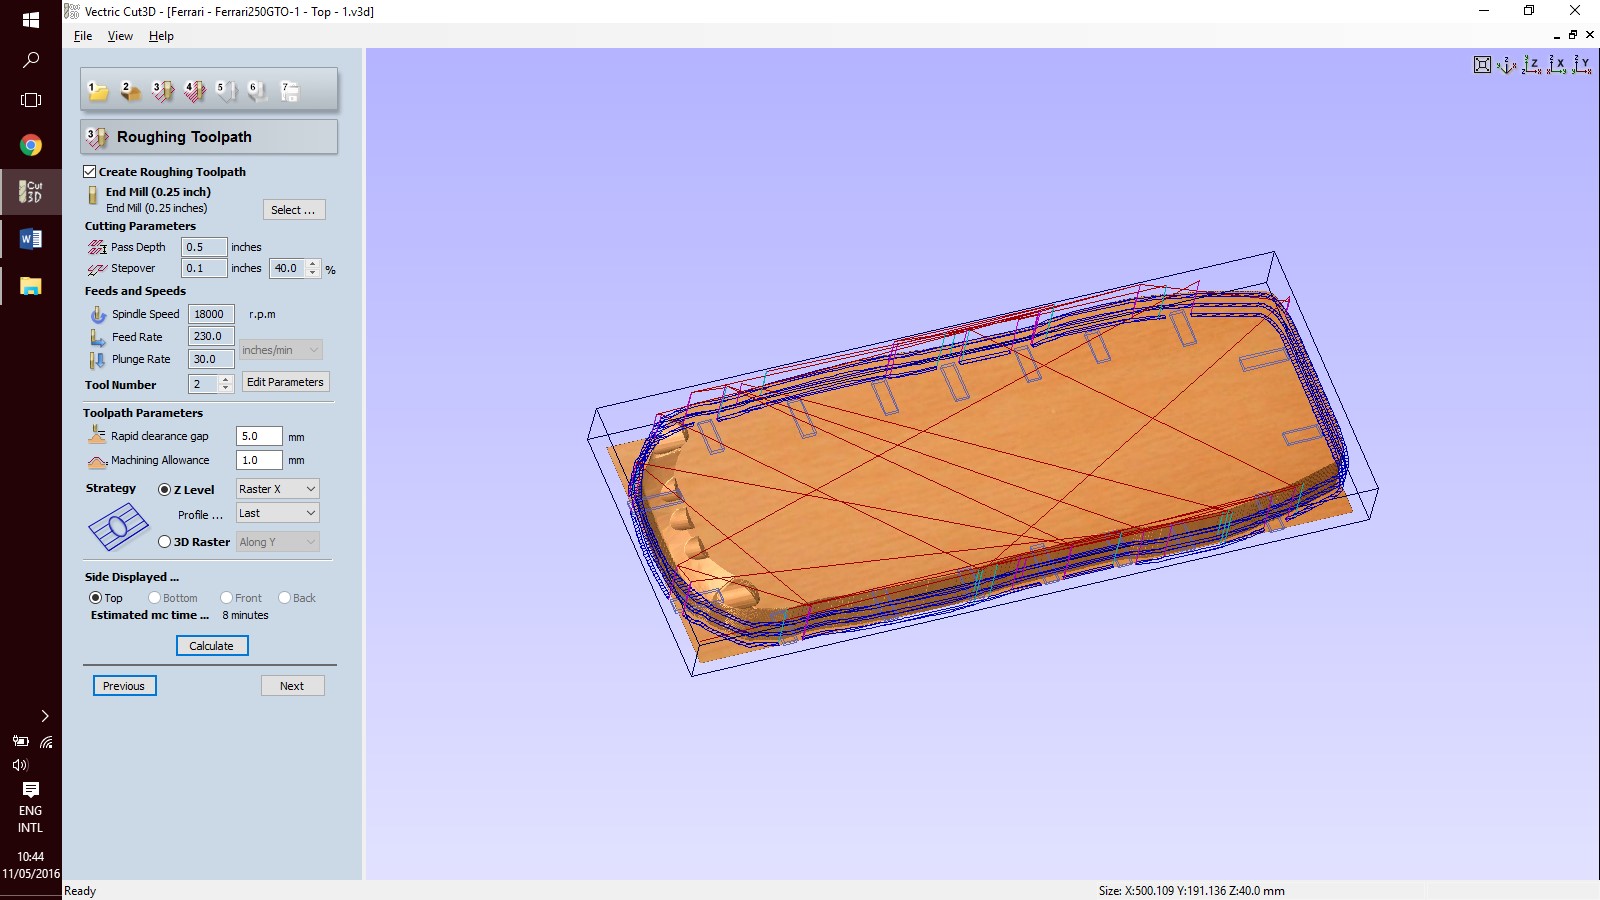Choose Back side displayed
The width and height of the screenshot is (1600, 900).
click(x=285, y=598)
